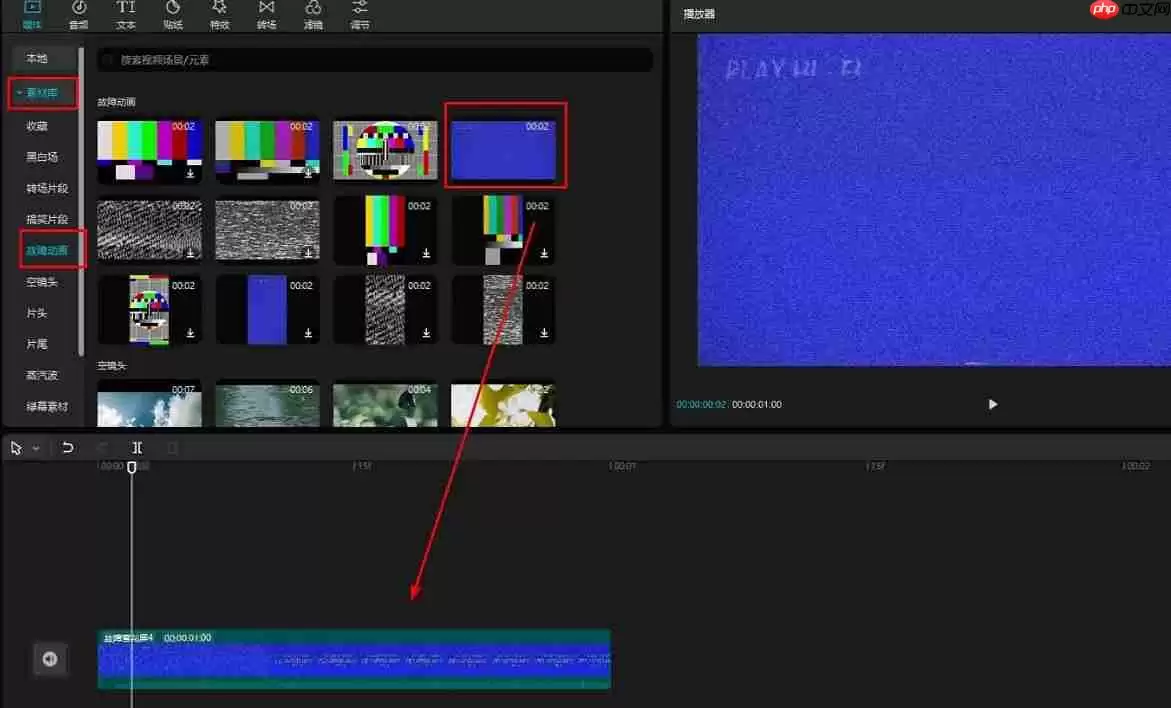Screen dimensions: 1171x708
Task: Select the TI text tool icon
Action: coord(125,15)
